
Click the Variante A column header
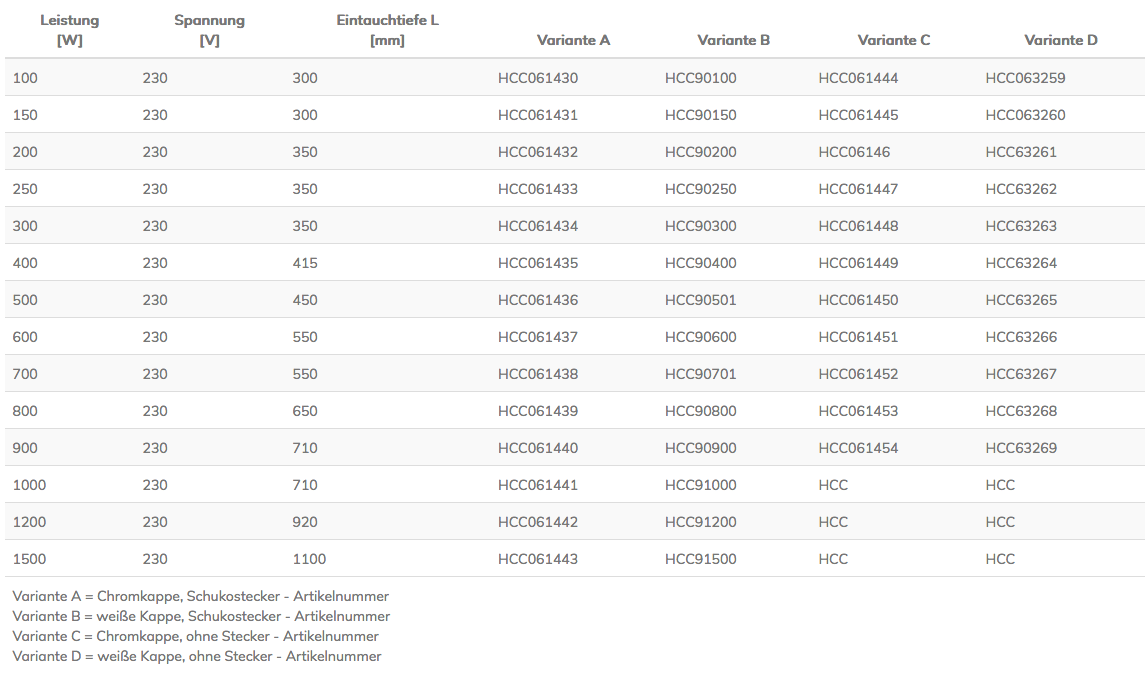click(x=573, y=40)
